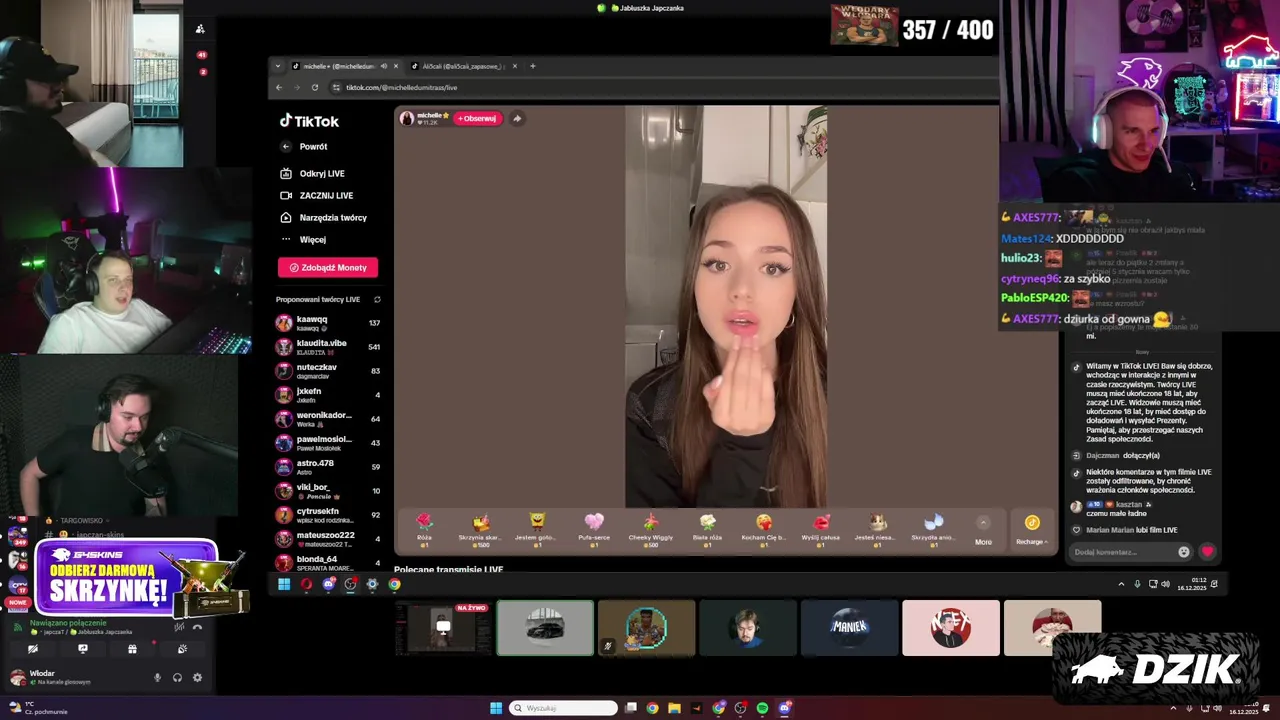This screenshot has height=720, width=1280.
Task: Tap the heart like button in chat
Action: coord(1208,552)
